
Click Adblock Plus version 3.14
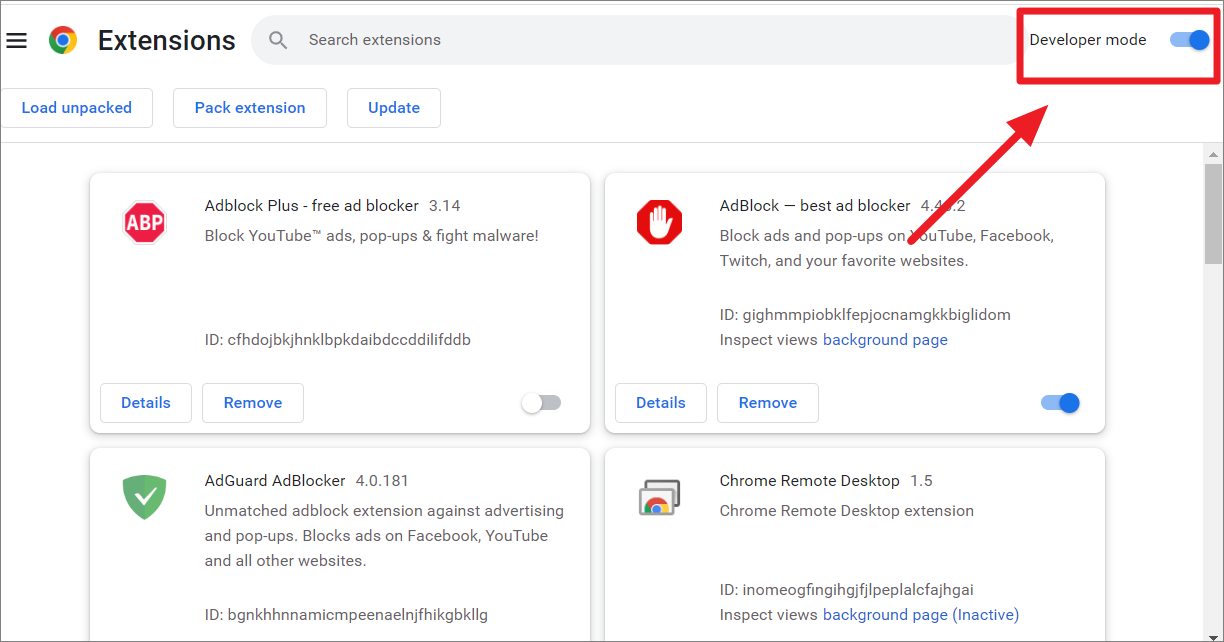point(444,206)
